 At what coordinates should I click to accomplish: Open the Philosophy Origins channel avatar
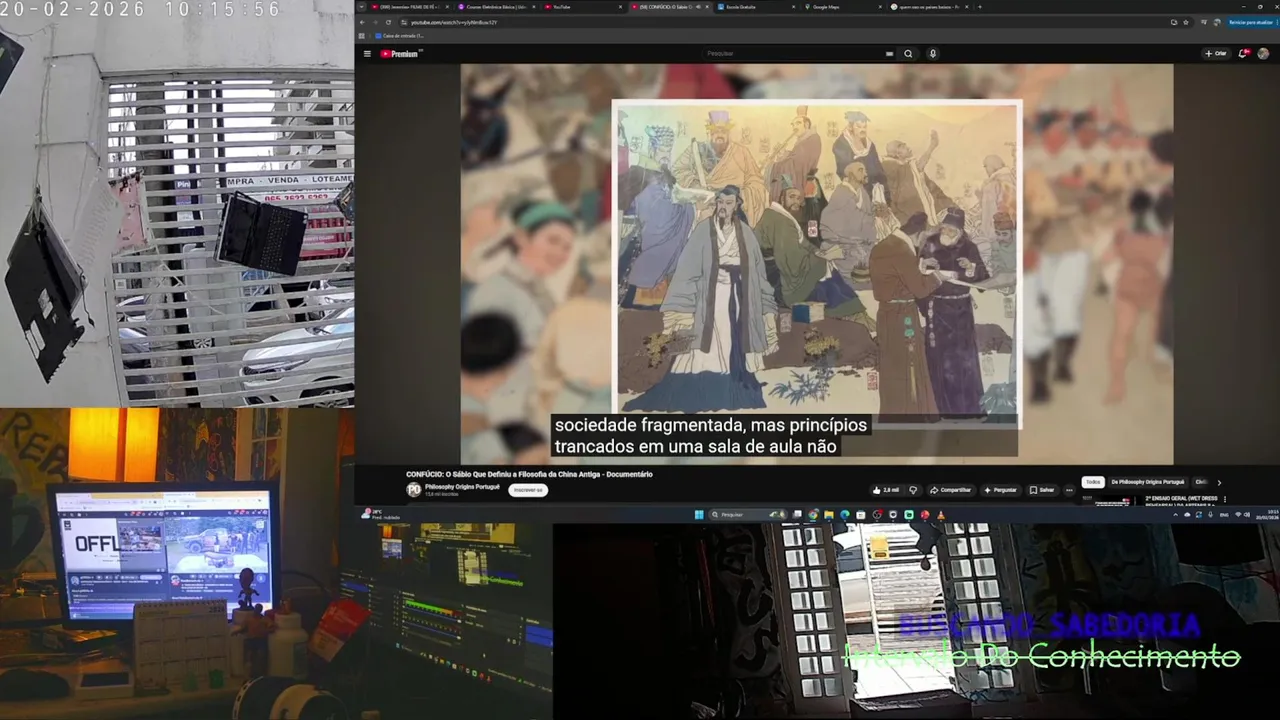coord(414,489)
